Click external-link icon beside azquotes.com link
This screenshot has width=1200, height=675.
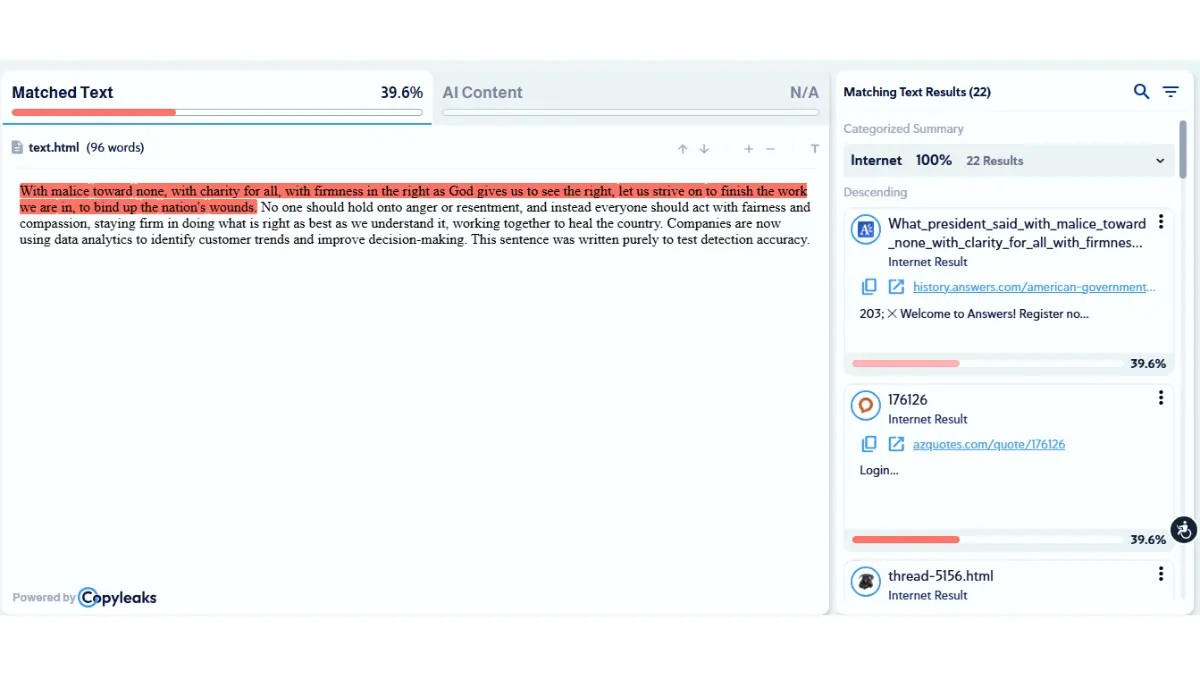pyautogui.click(x=896, y=444)
